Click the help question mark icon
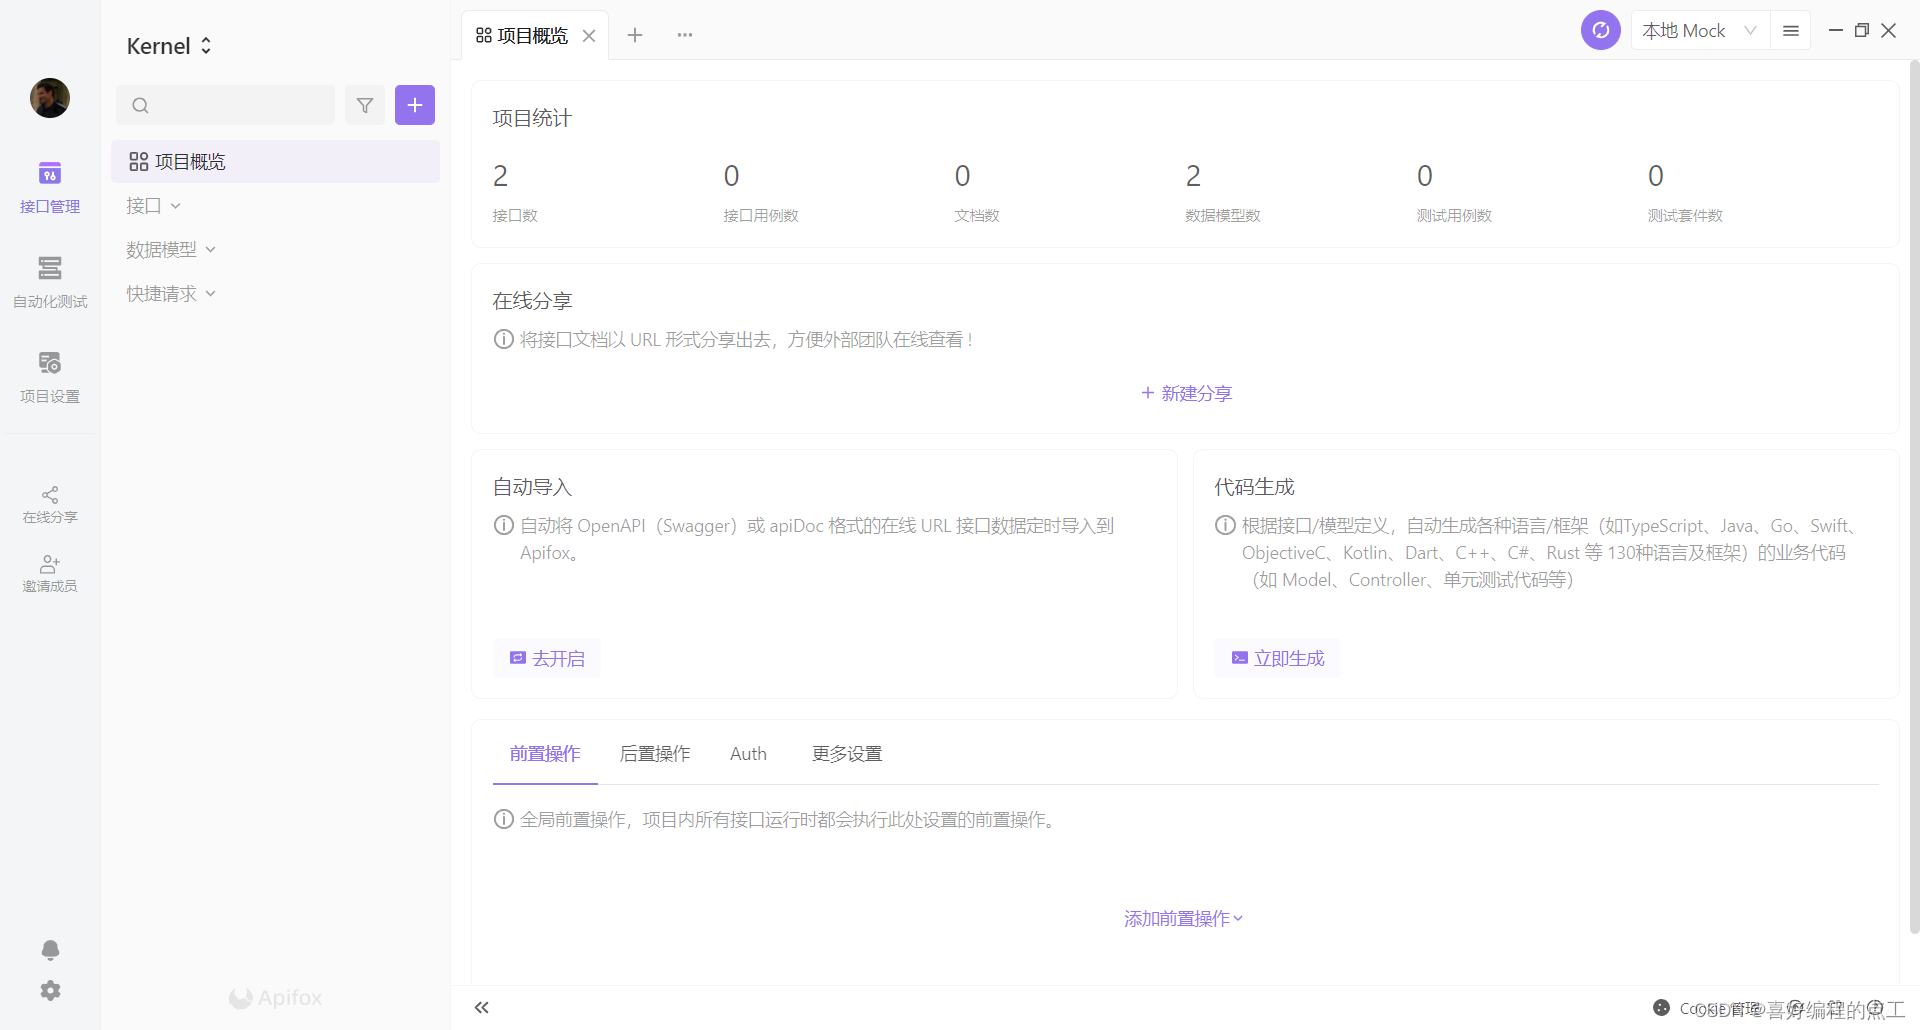The width and height of the screenshot is (1920, 1030). (1875, 1008)
